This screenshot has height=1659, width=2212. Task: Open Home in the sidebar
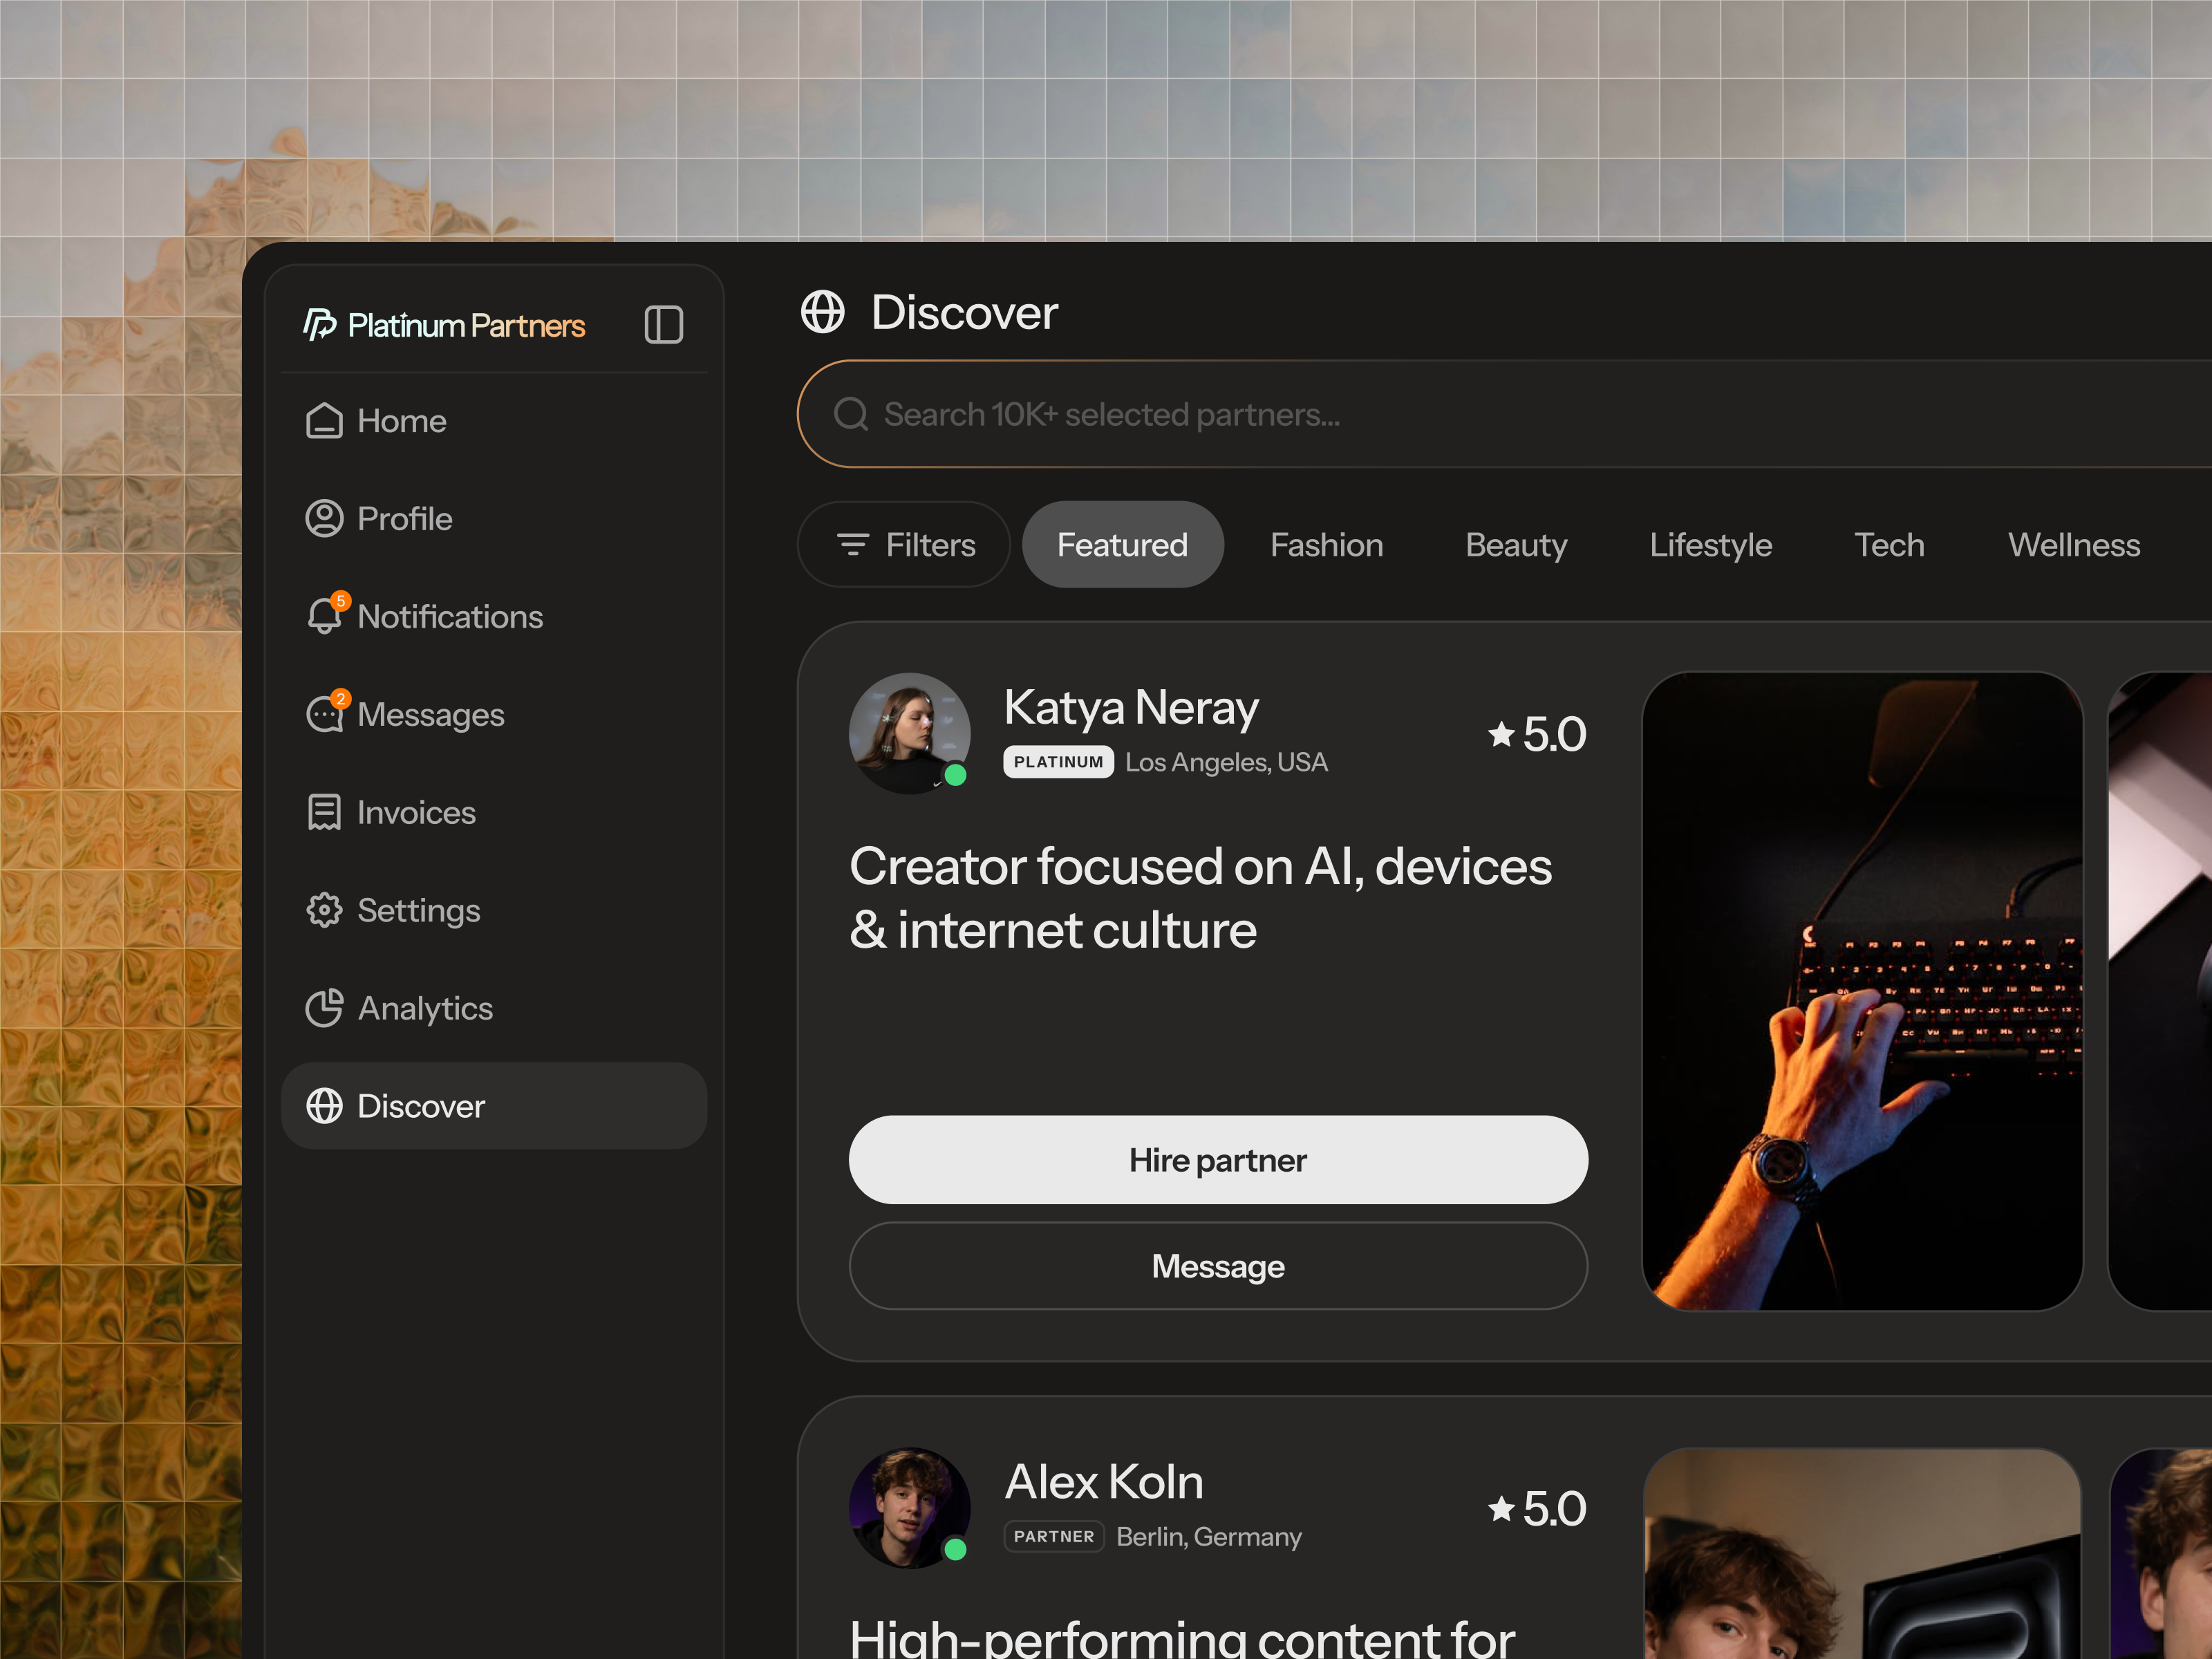[x=494, y=420]
